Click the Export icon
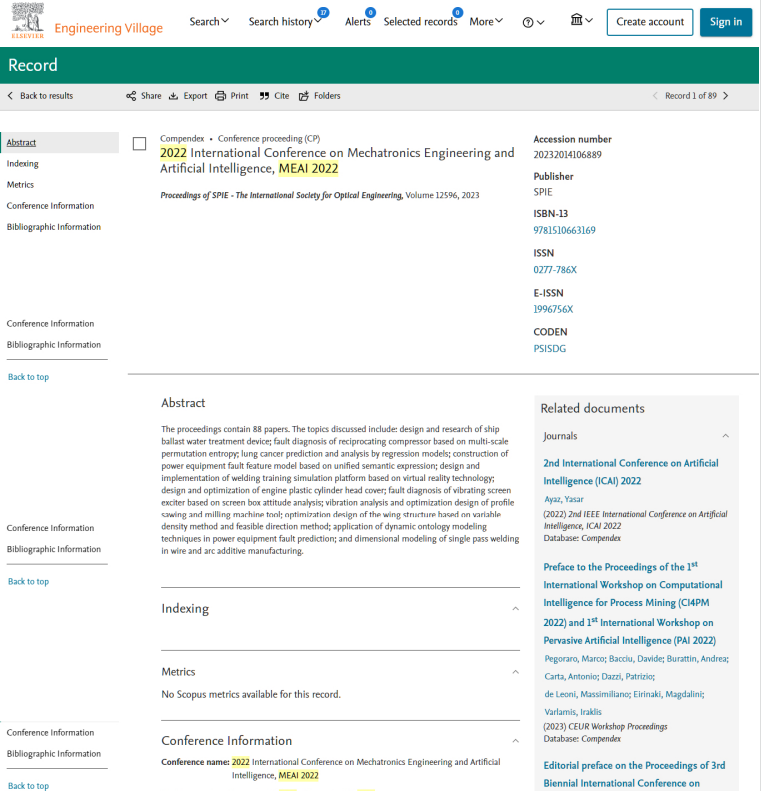 click(173, 96)
